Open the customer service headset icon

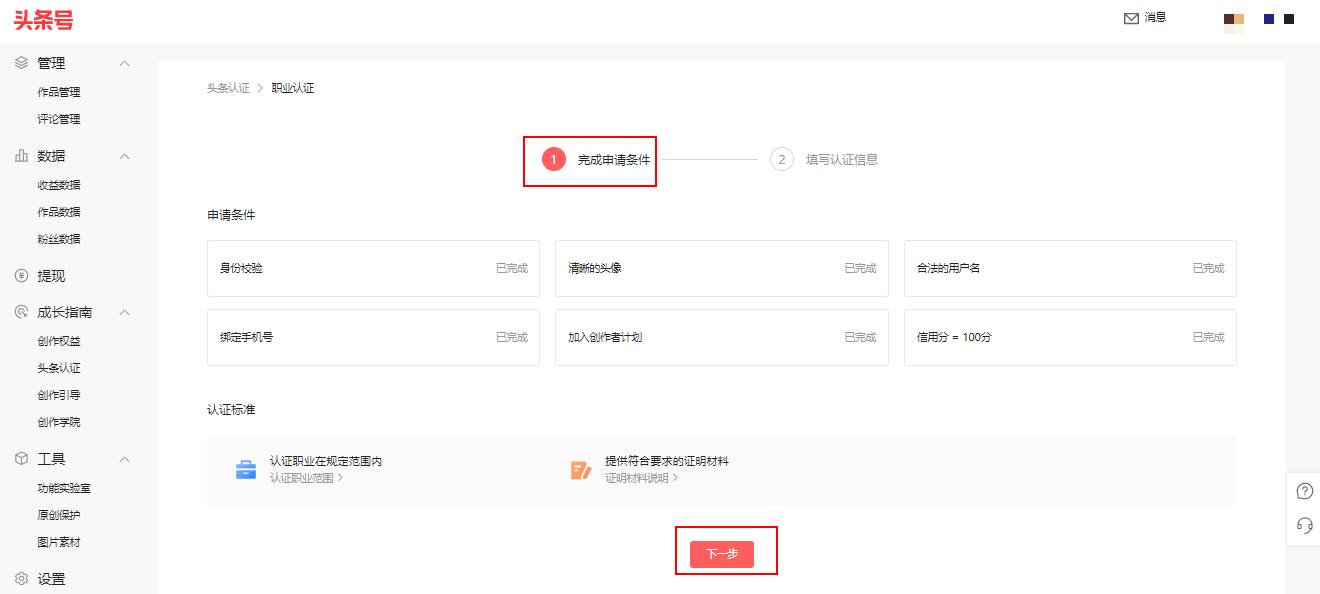1303,524
